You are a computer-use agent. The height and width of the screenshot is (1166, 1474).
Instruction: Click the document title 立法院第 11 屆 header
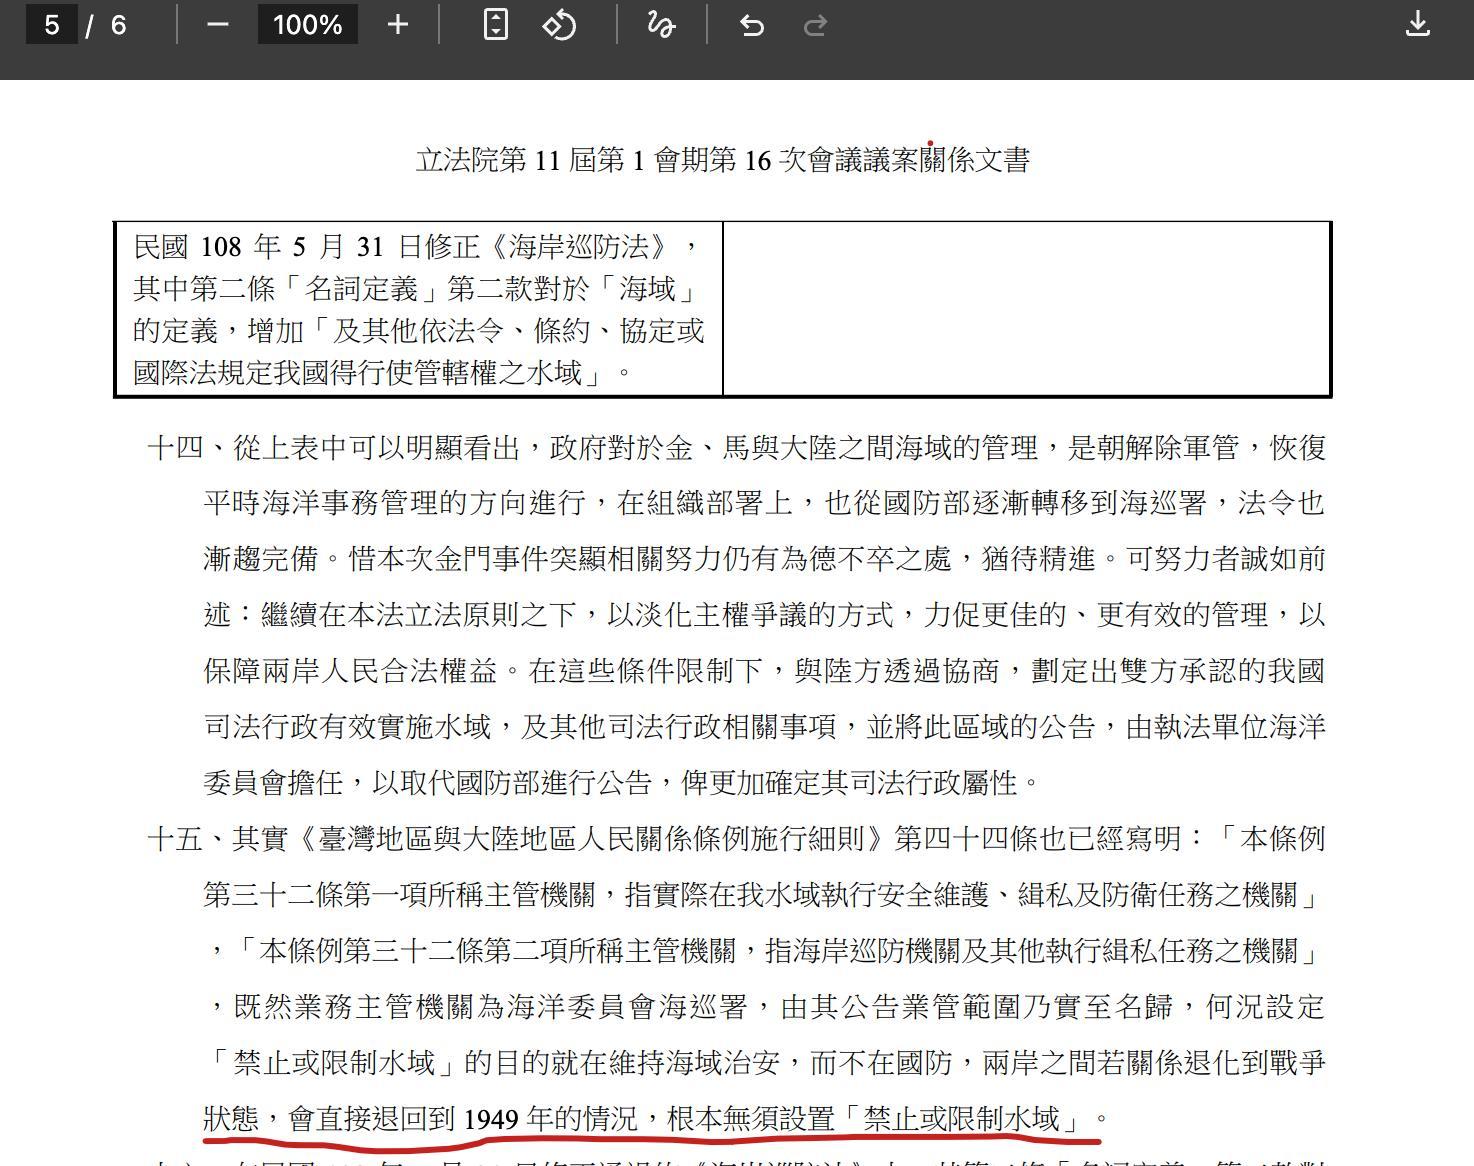(x=725, y=160)
